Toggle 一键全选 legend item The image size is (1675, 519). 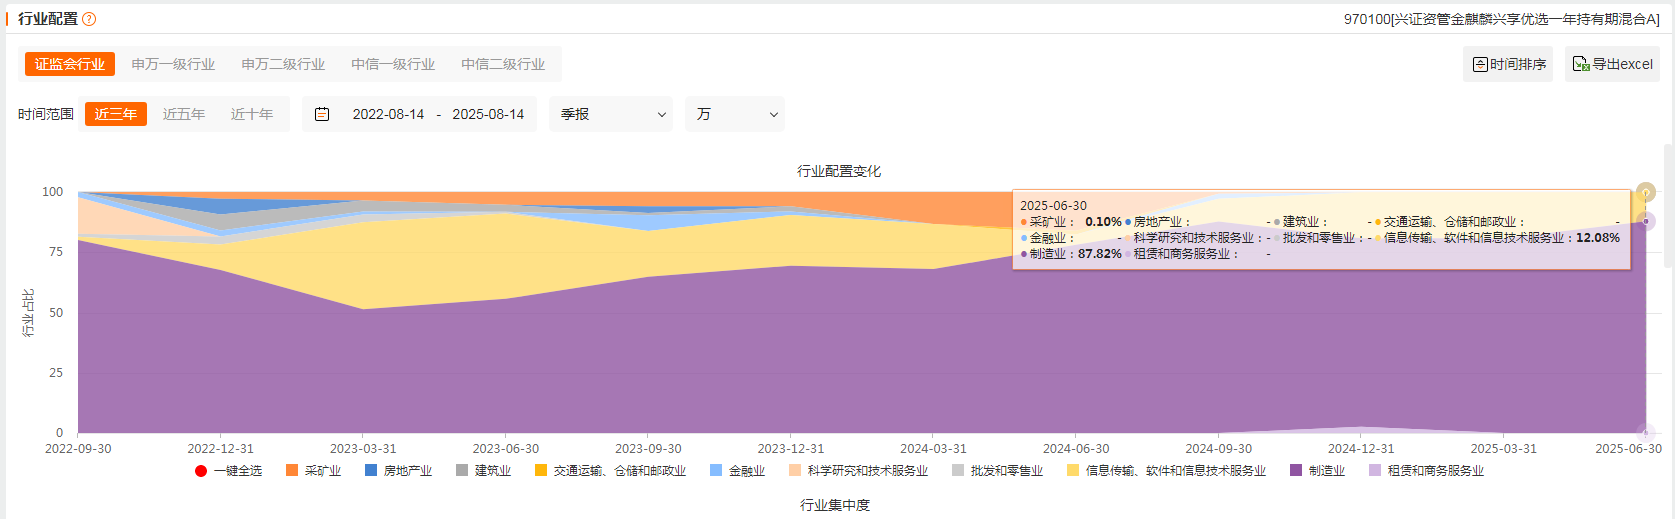[229, 471]
